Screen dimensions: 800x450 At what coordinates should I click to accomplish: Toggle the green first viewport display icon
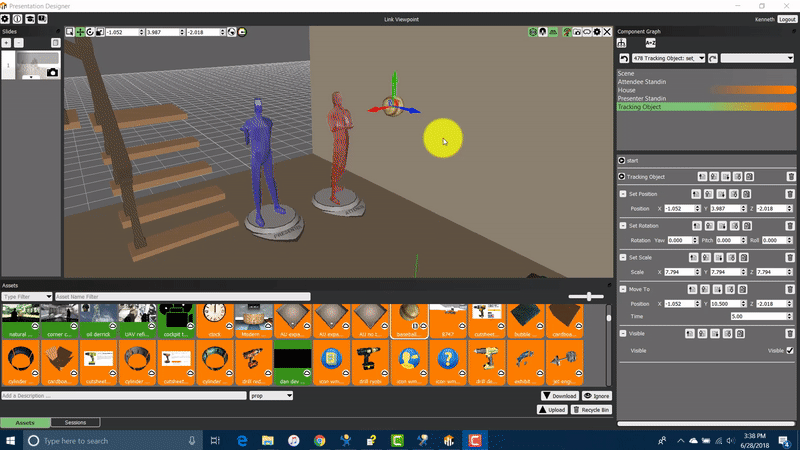[x=533, y=32]
